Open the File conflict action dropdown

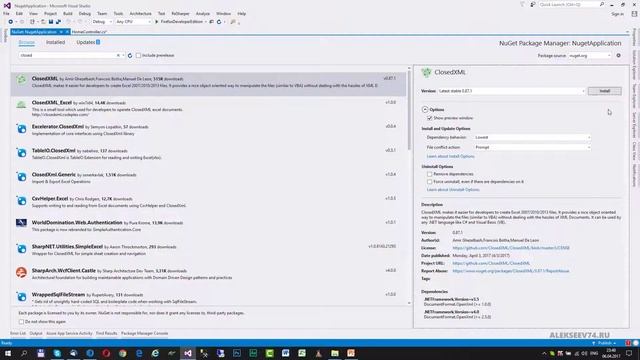click(x=532, y=147)
